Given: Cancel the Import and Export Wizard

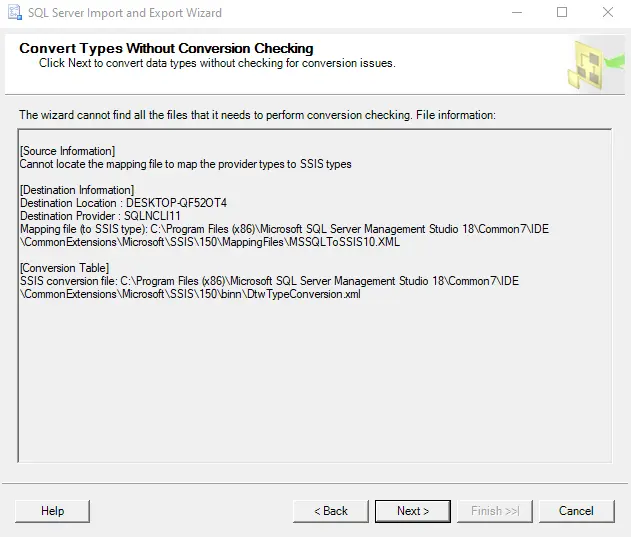Looking at the screenshot, I should point(576,511).
